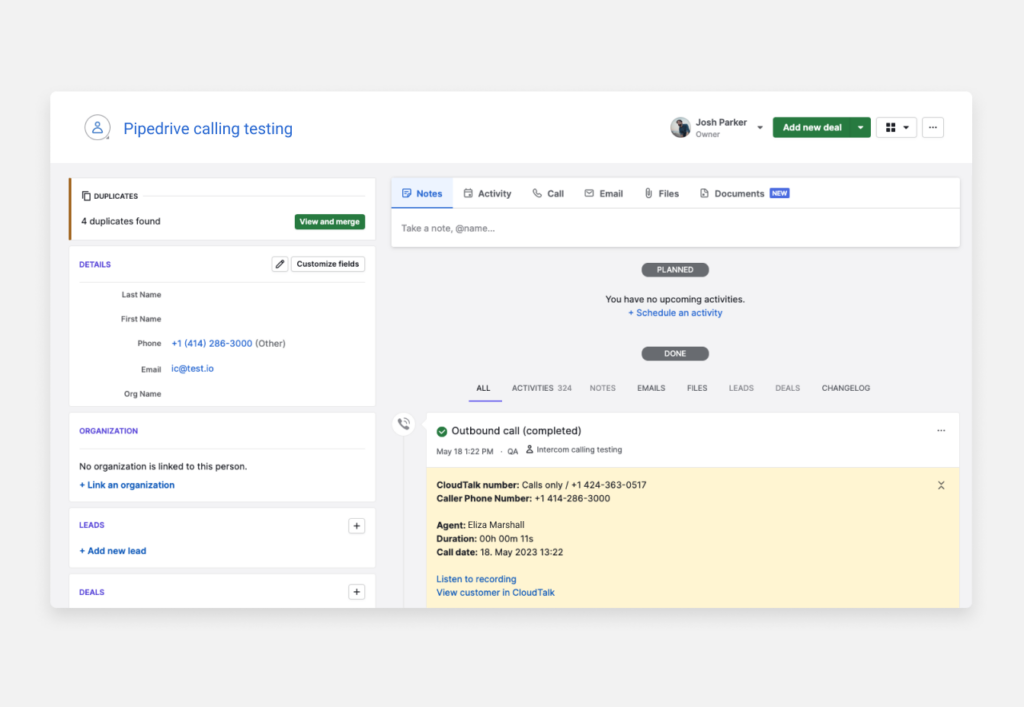Image resolution: width=1024 pixels, height=707 pixels.
Task: Switch to the Notes tab
Action: [x=422, y=193]
